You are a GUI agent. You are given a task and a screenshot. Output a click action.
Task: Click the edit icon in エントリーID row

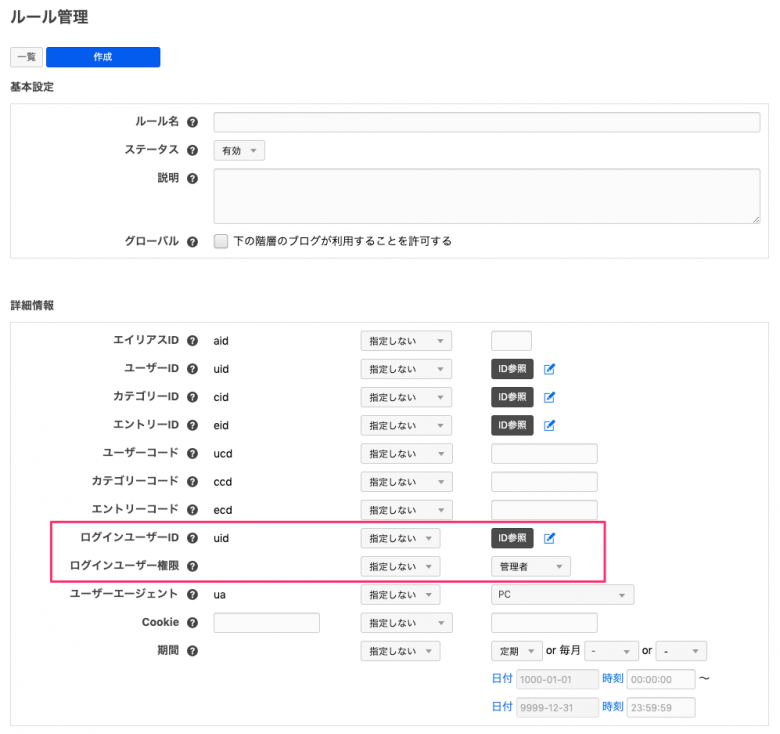549,425
